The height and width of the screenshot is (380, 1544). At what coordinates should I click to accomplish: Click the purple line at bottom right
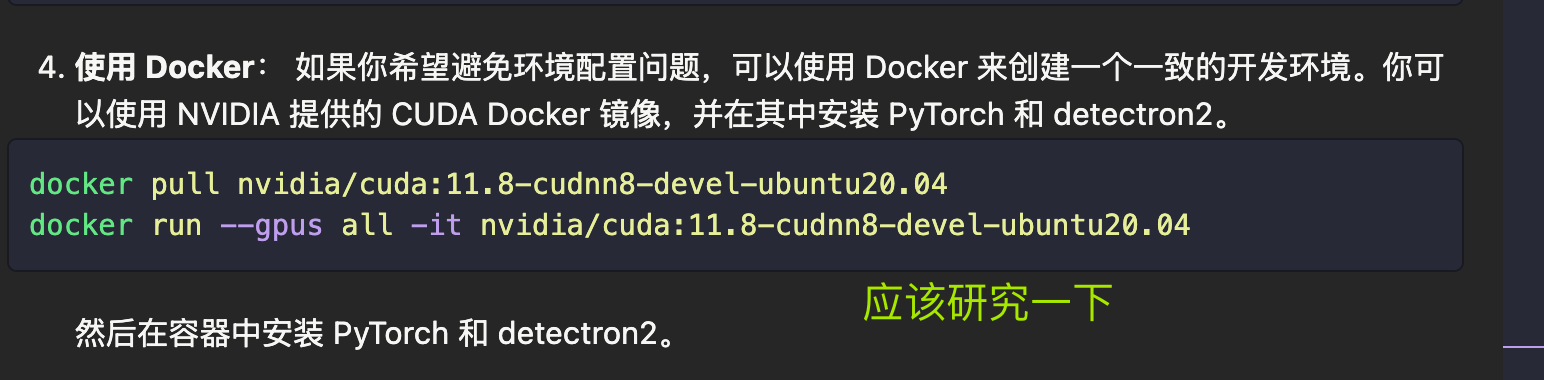tap(1524, 346)
